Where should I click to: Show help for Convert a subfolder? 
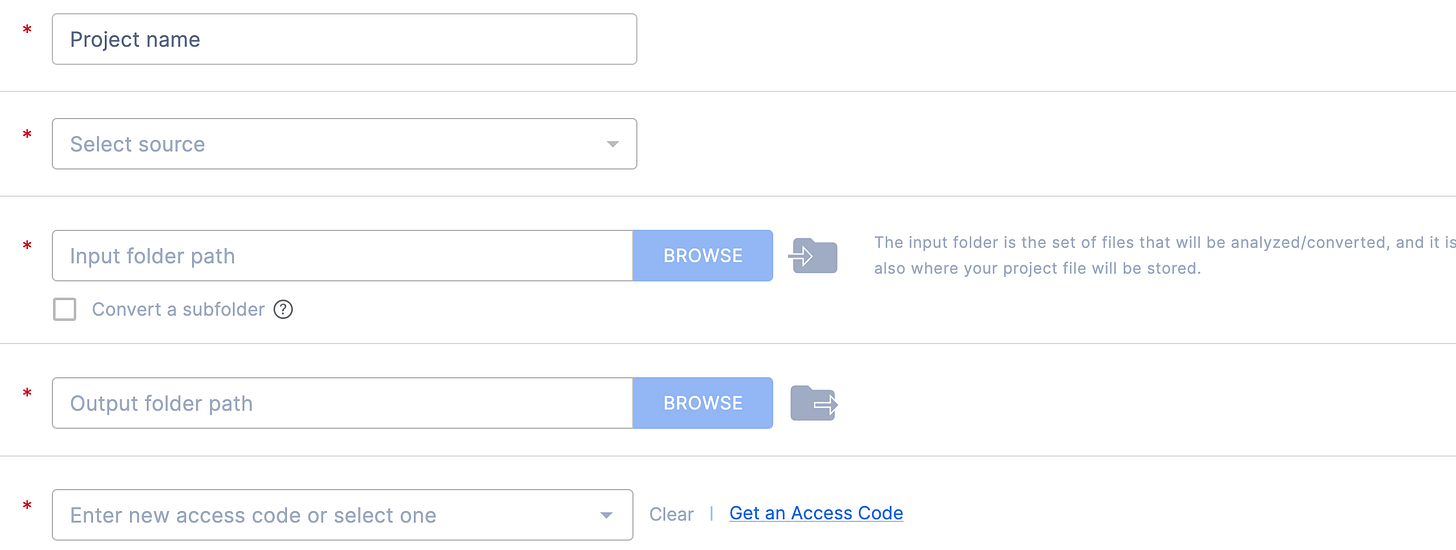(283, 309)
